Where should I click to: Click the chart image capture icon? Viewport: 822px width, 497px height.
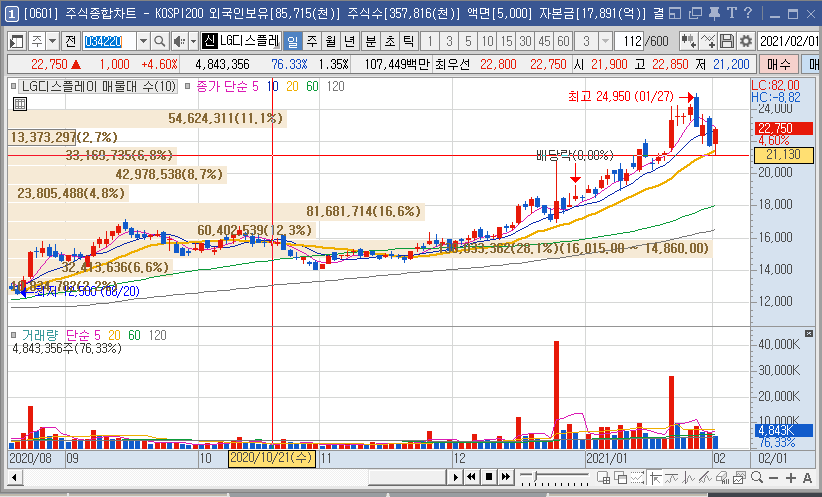[739, 477]
